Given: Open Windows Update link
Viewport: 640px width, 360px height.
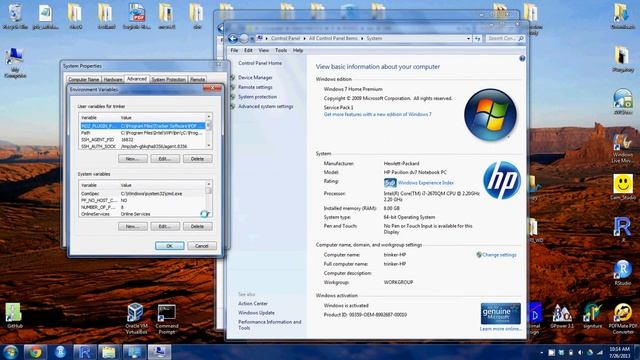Looking at the screenshot, I should 256,313.
